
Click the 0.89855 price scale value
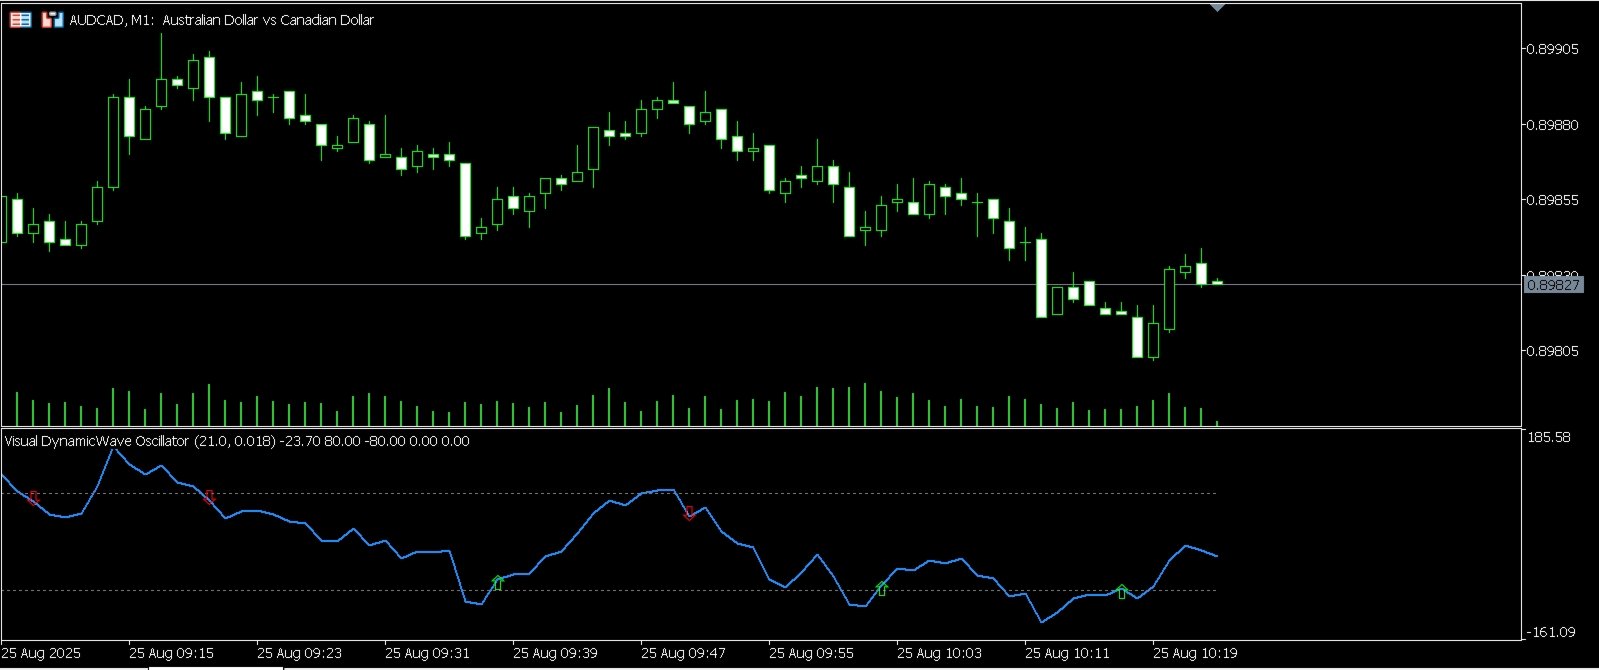click(1552, 200)
